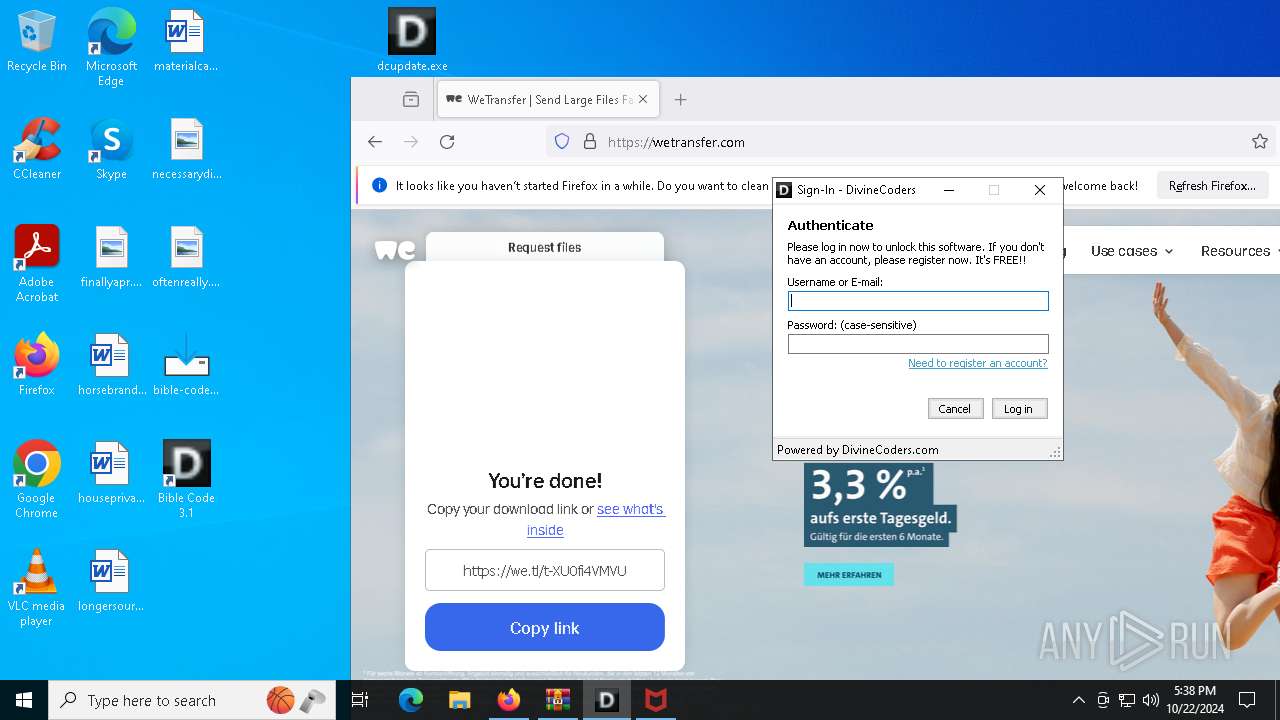This screenshot has width=1280, height=720.
Task: Open VLC media player desktop shortcut
Action: 37,588
